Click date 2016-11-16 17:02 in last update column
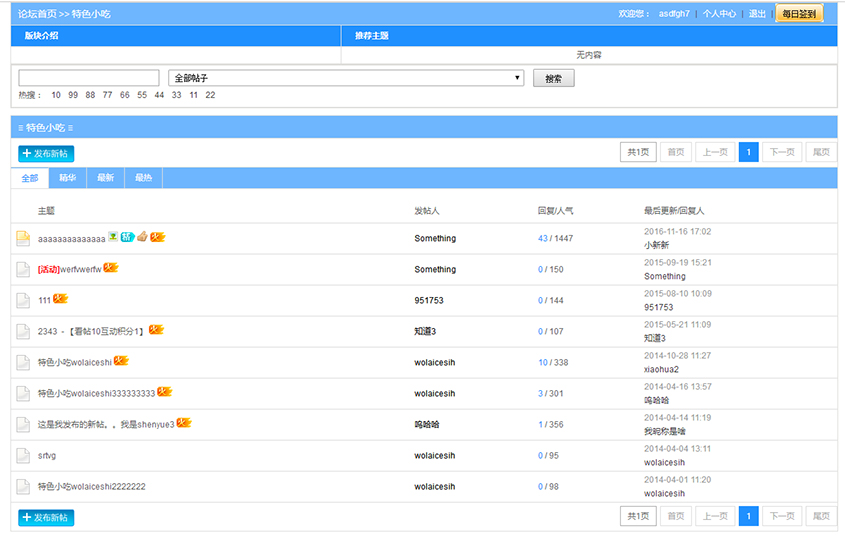845x535 pixels. 677,232
